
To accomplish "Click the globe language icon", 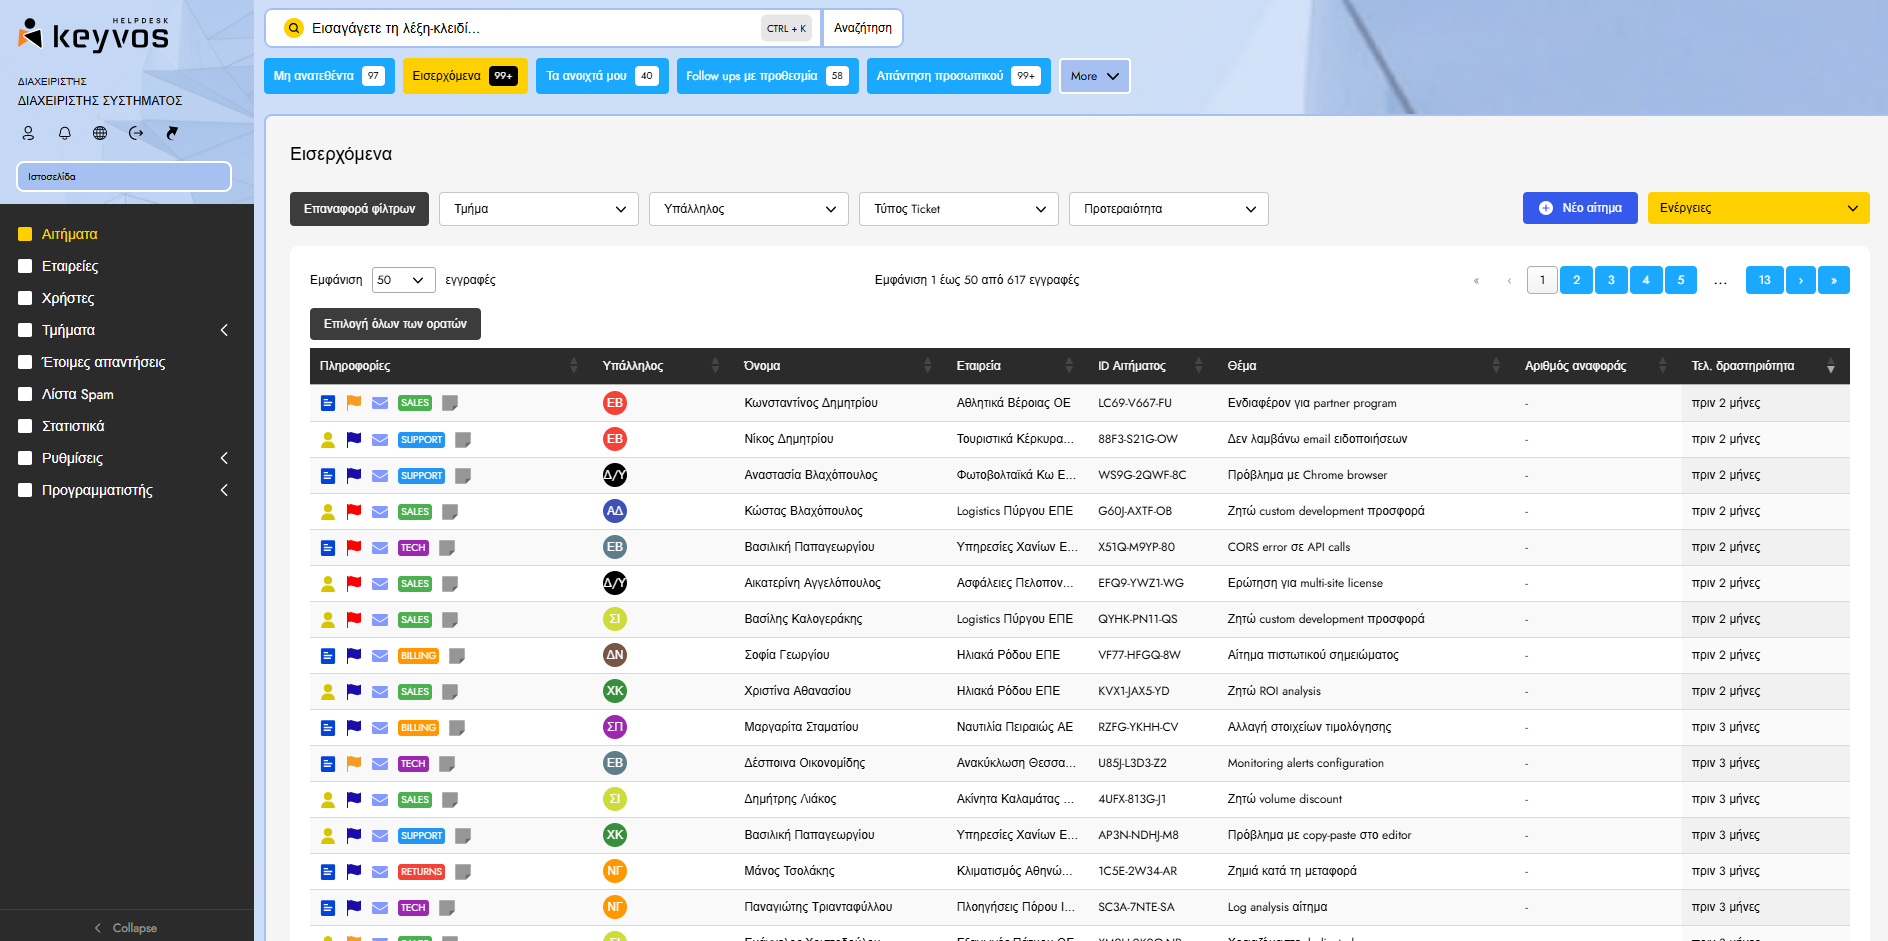I will tap(100, 133).
